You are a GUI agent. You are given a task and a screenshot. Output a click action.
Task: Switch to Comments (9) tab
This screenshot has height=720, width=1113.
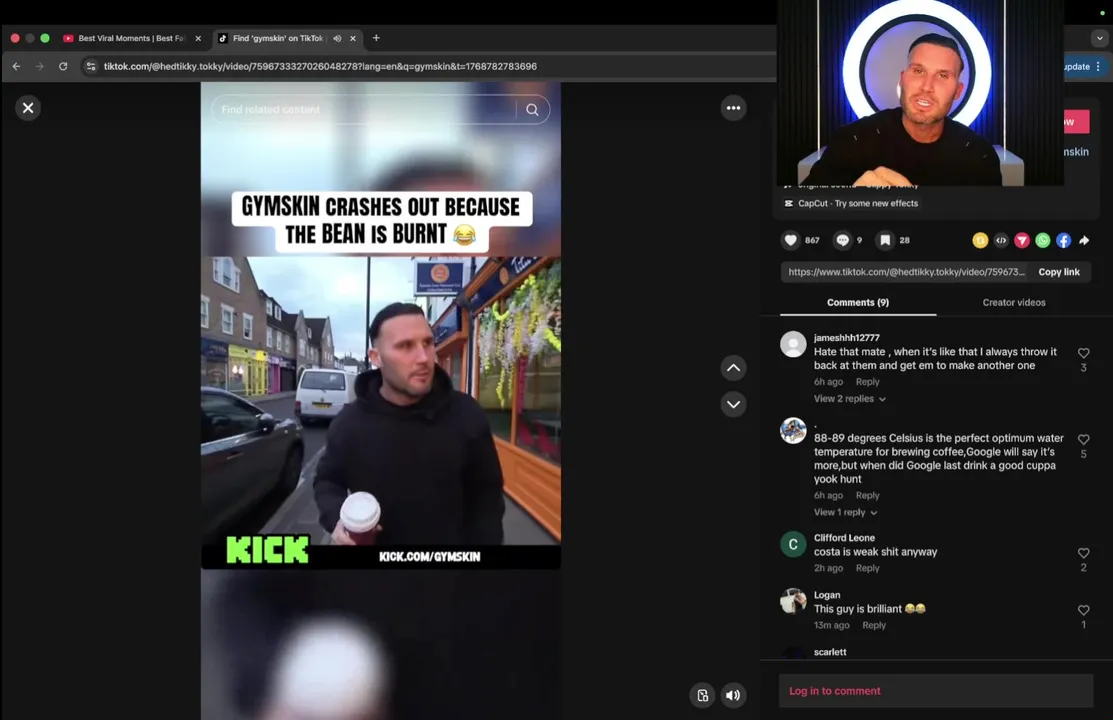857,302
